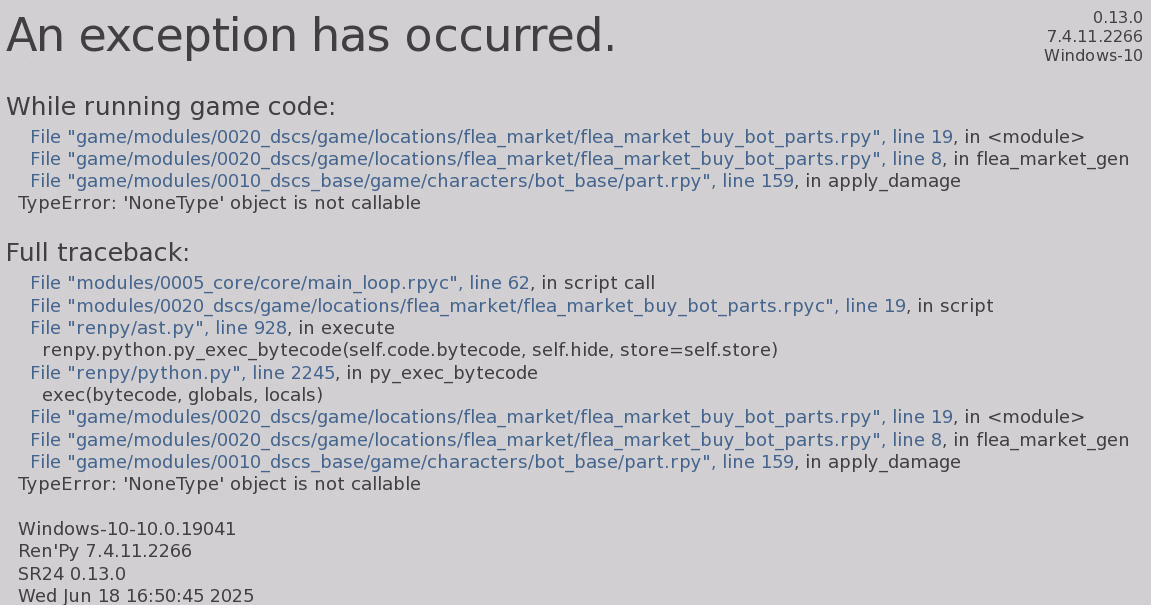The height and width of the screenshot is (605, 1151).
Task: Click the 'An exception has occurred.' heading
Action: (x=311, y=37)
